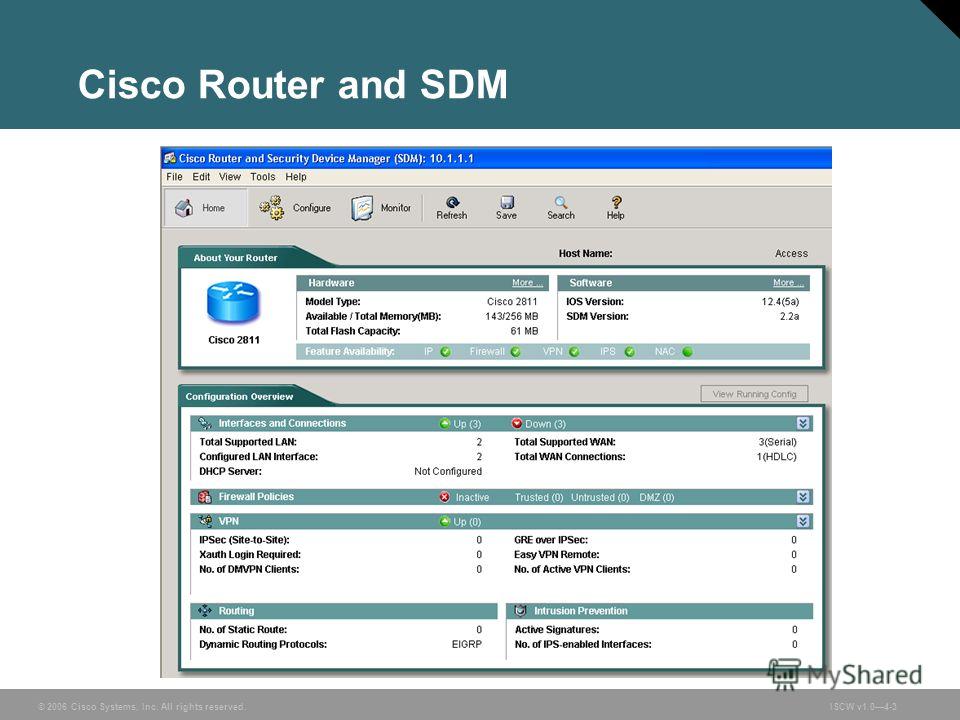960x720 pixels.
Task: Click the SDM Version value 2.2a
Action: [789, 317]
